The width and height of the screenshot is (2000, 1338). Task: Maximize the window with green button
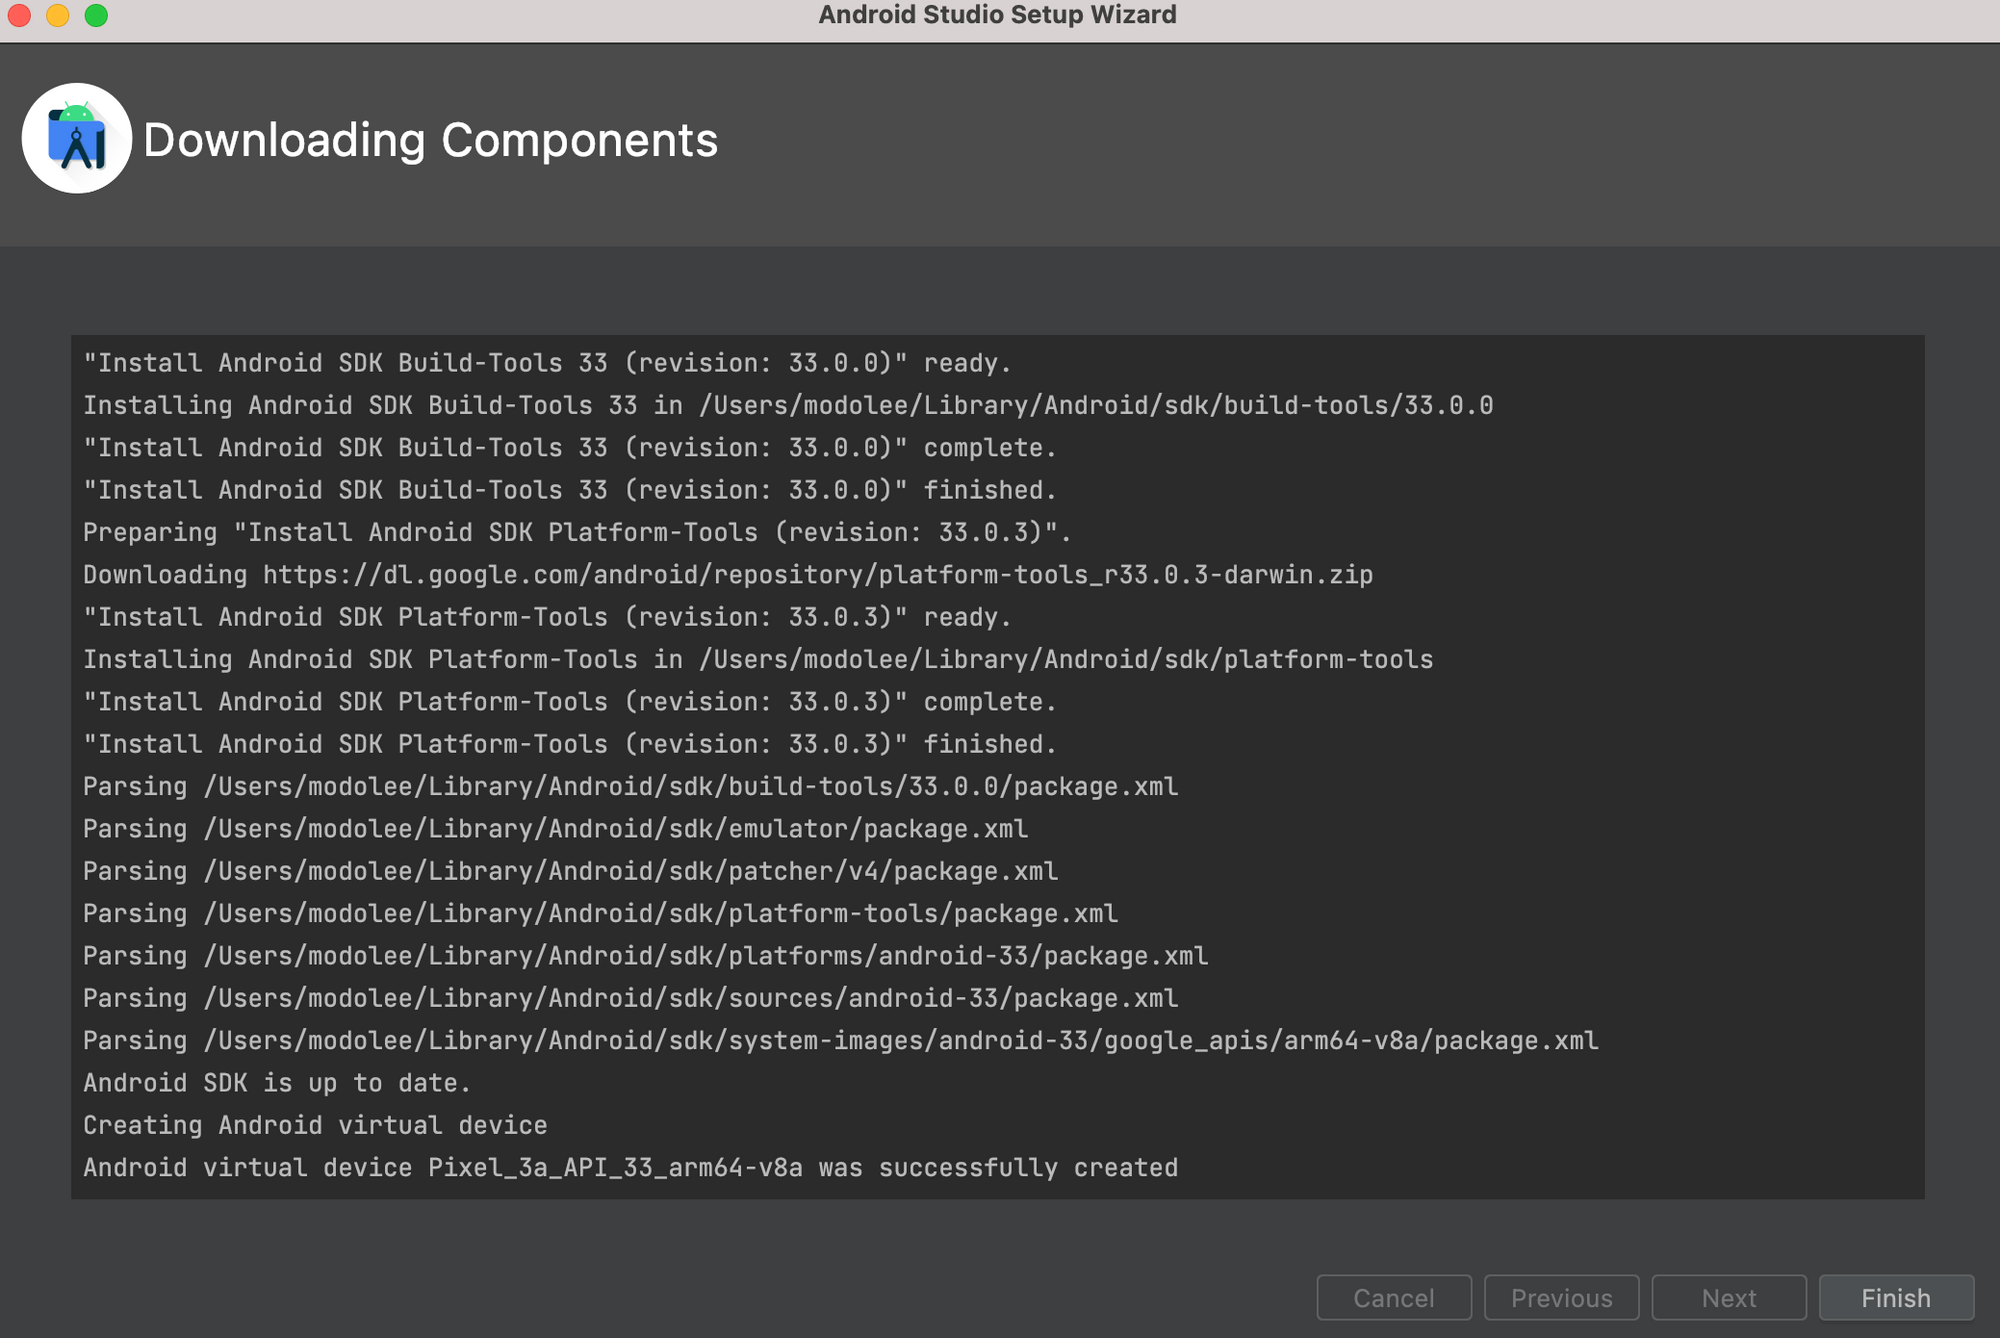96,15
